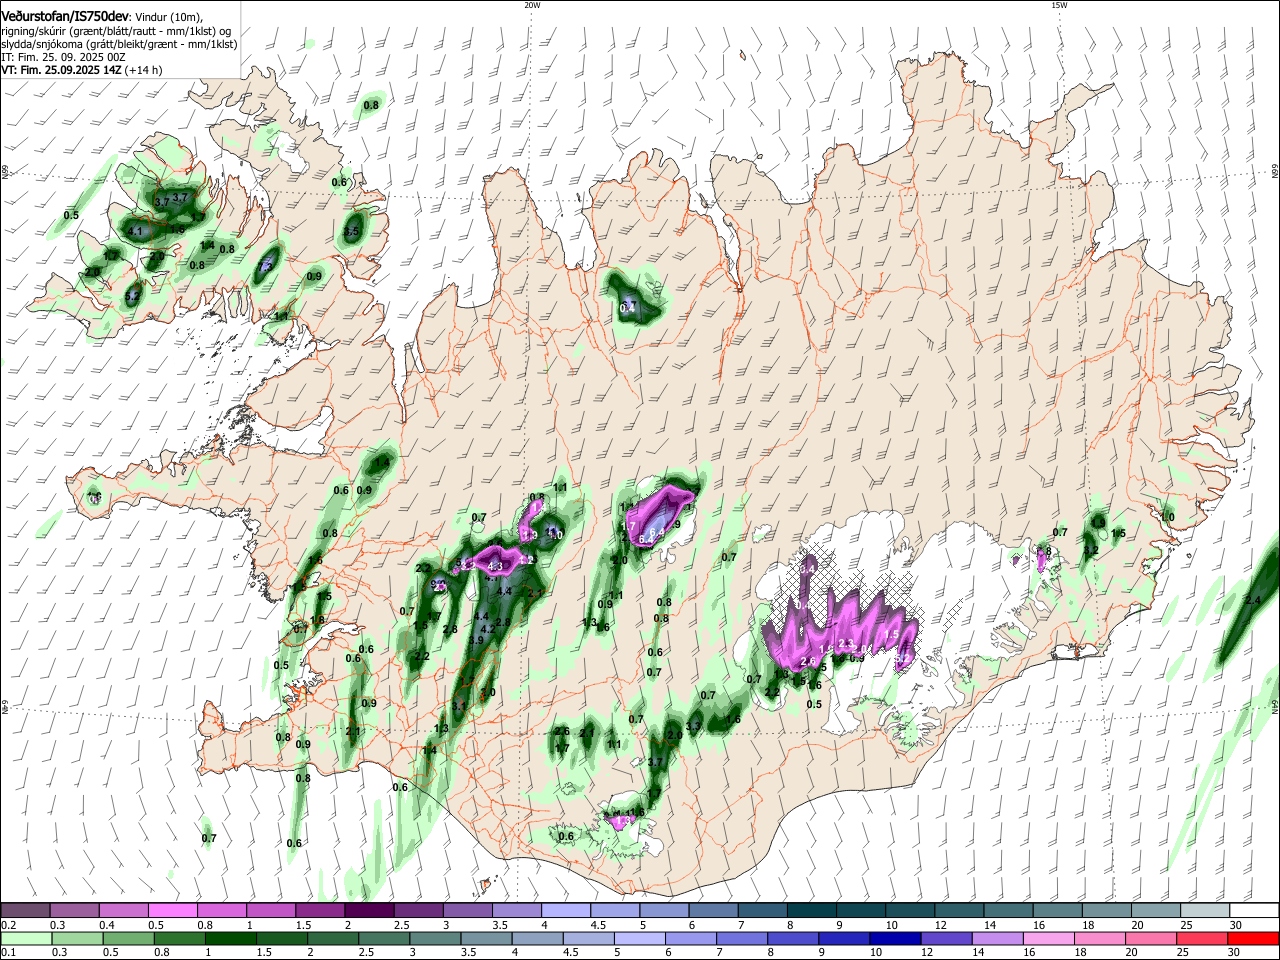
Task: Click the 0.1 label under the rain legend
Action: (x=7, y=953)
